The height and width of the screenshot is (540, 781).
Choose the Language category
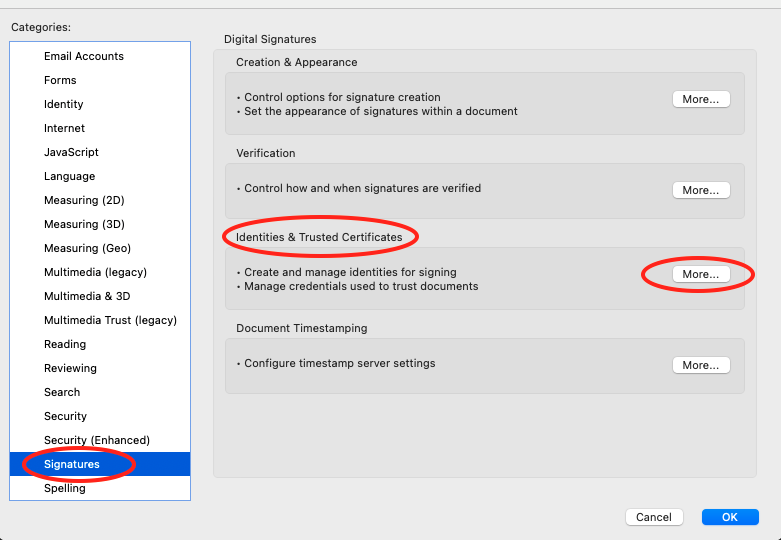click(100, 176)
